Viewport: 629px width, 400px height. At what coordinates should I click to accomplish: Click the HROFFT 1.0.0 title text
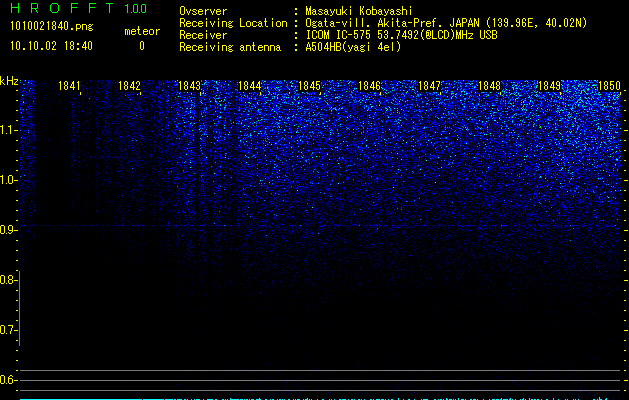[x=78, y=8]
